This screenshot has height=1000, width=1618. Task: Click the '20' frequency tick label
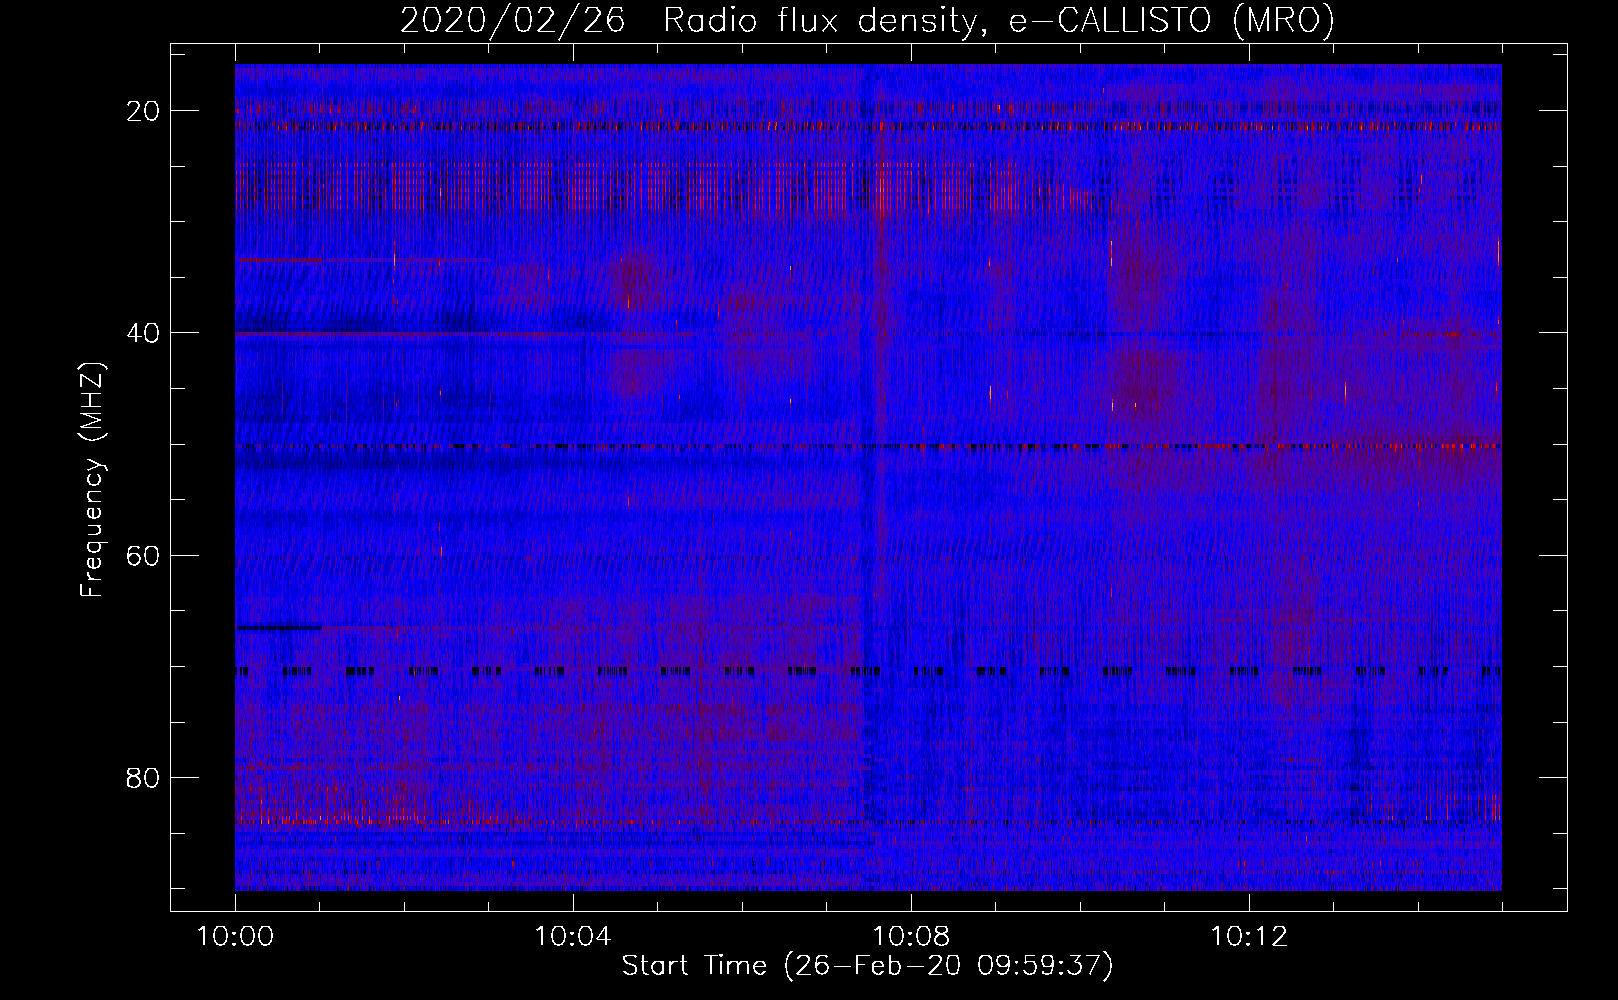143,111
